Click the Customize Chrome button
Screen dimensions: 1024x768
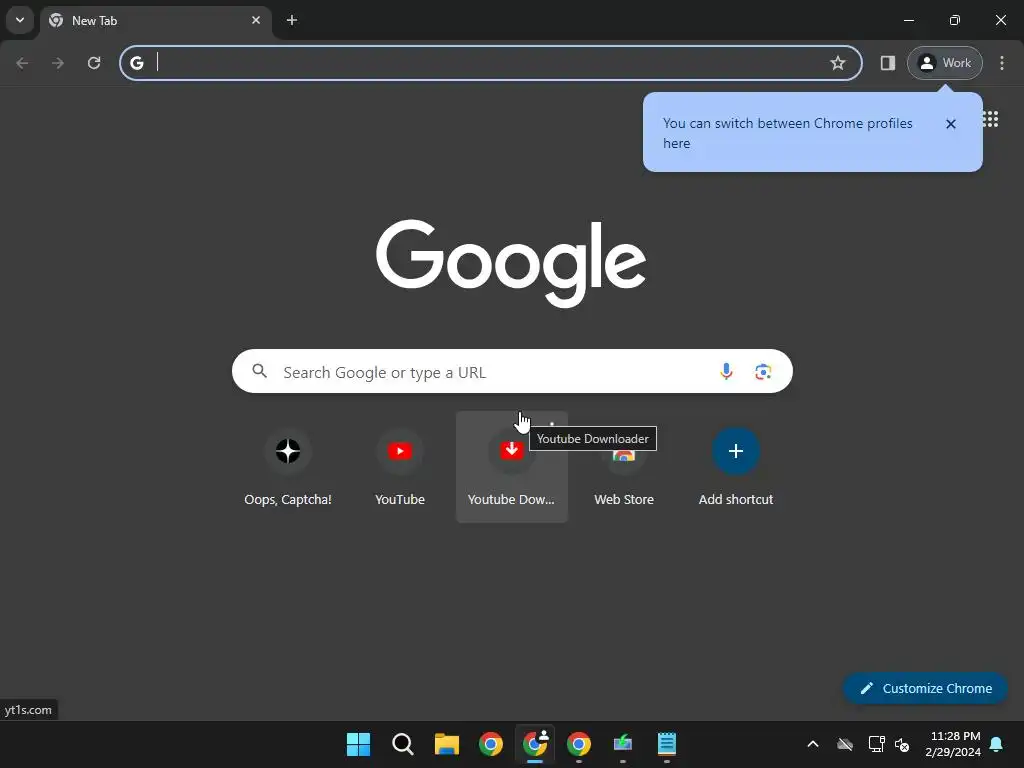click(x=925, y=688)
